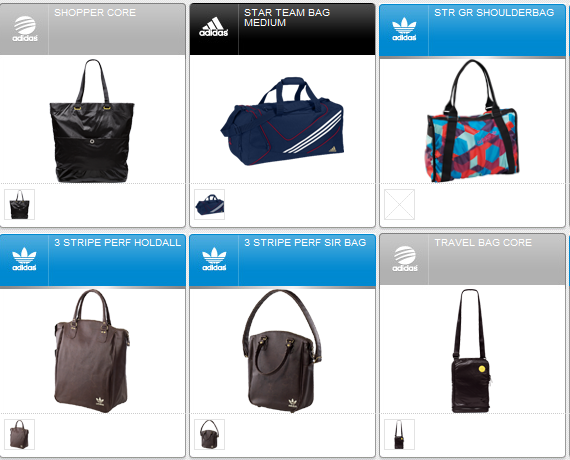Select the brown Holdall small thumbnail
The image size is (570, 460).
pos(19,435)
